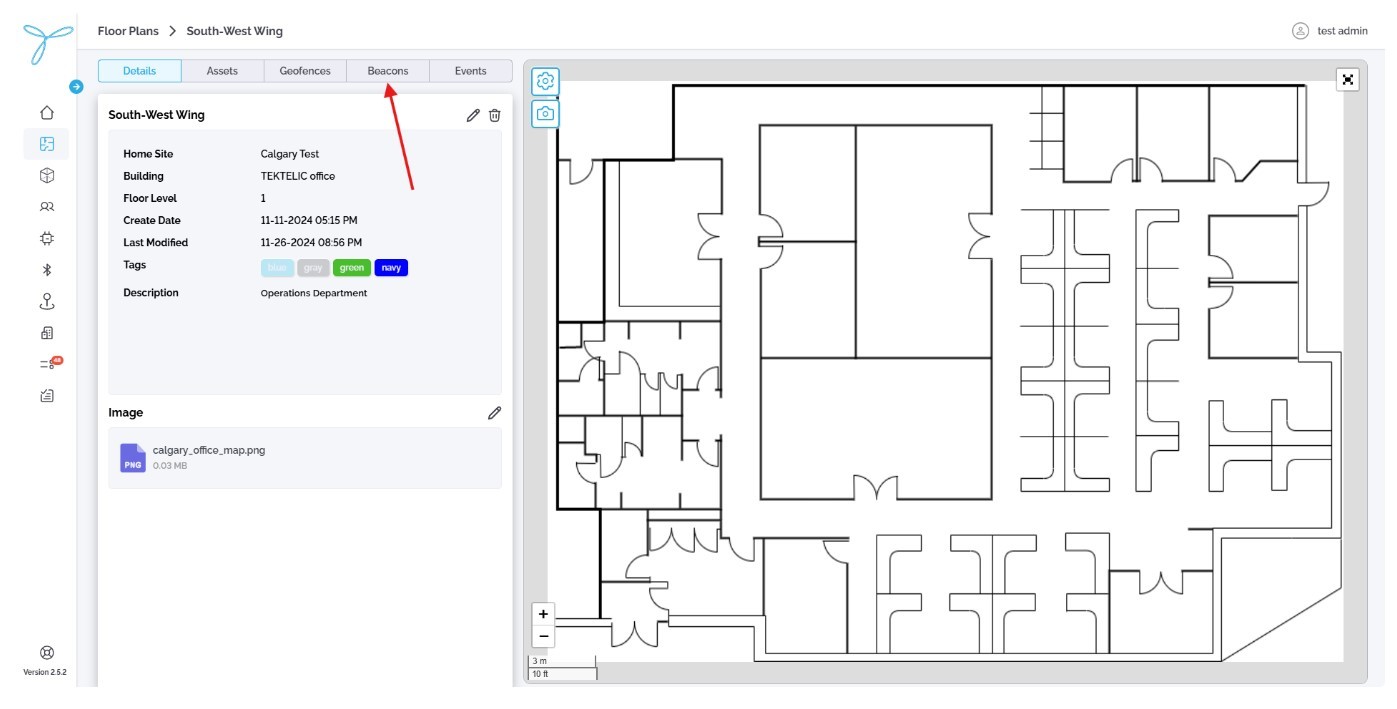1397x709 pixels.
Task: Open the test admin user menu
Action: pyautogui.click(x=1329, y=31)
